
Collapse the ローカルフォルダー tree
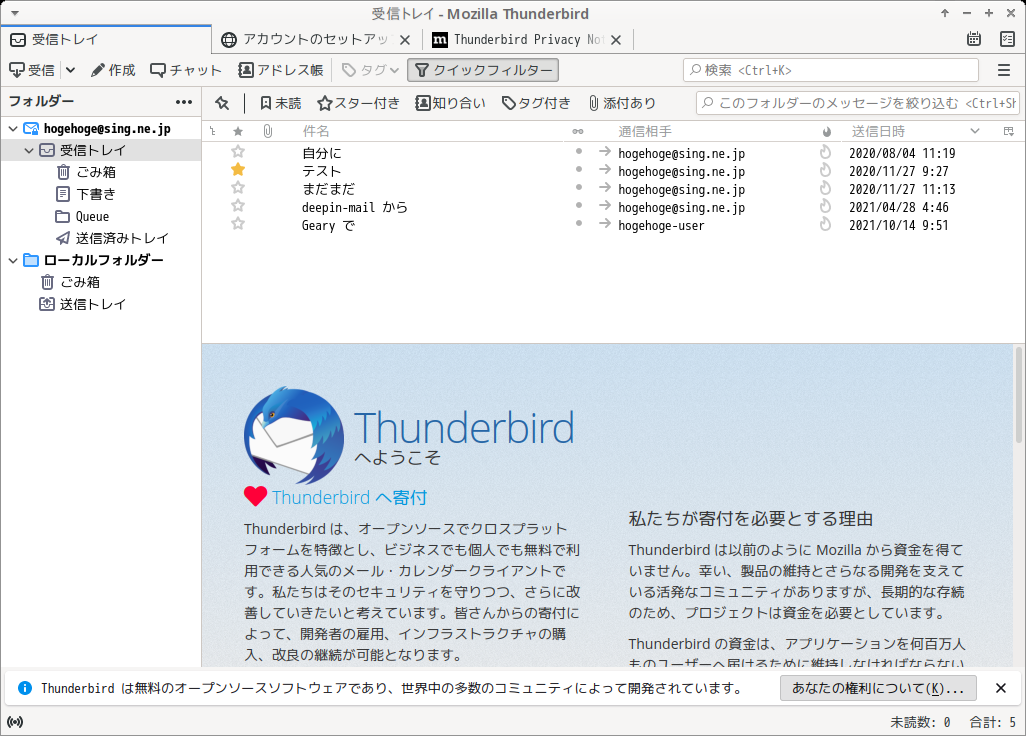pos(12,260)
